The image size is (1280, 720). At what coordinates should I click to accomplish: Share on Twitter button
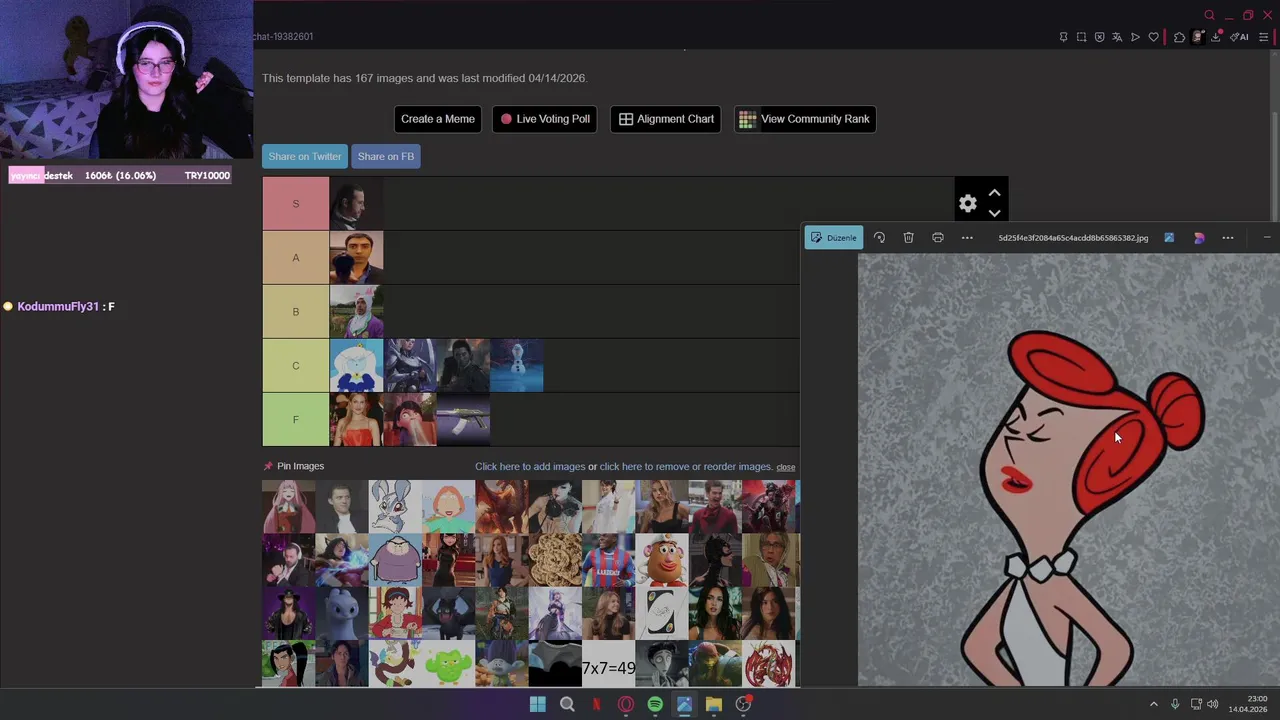click(x=305, y=156)
